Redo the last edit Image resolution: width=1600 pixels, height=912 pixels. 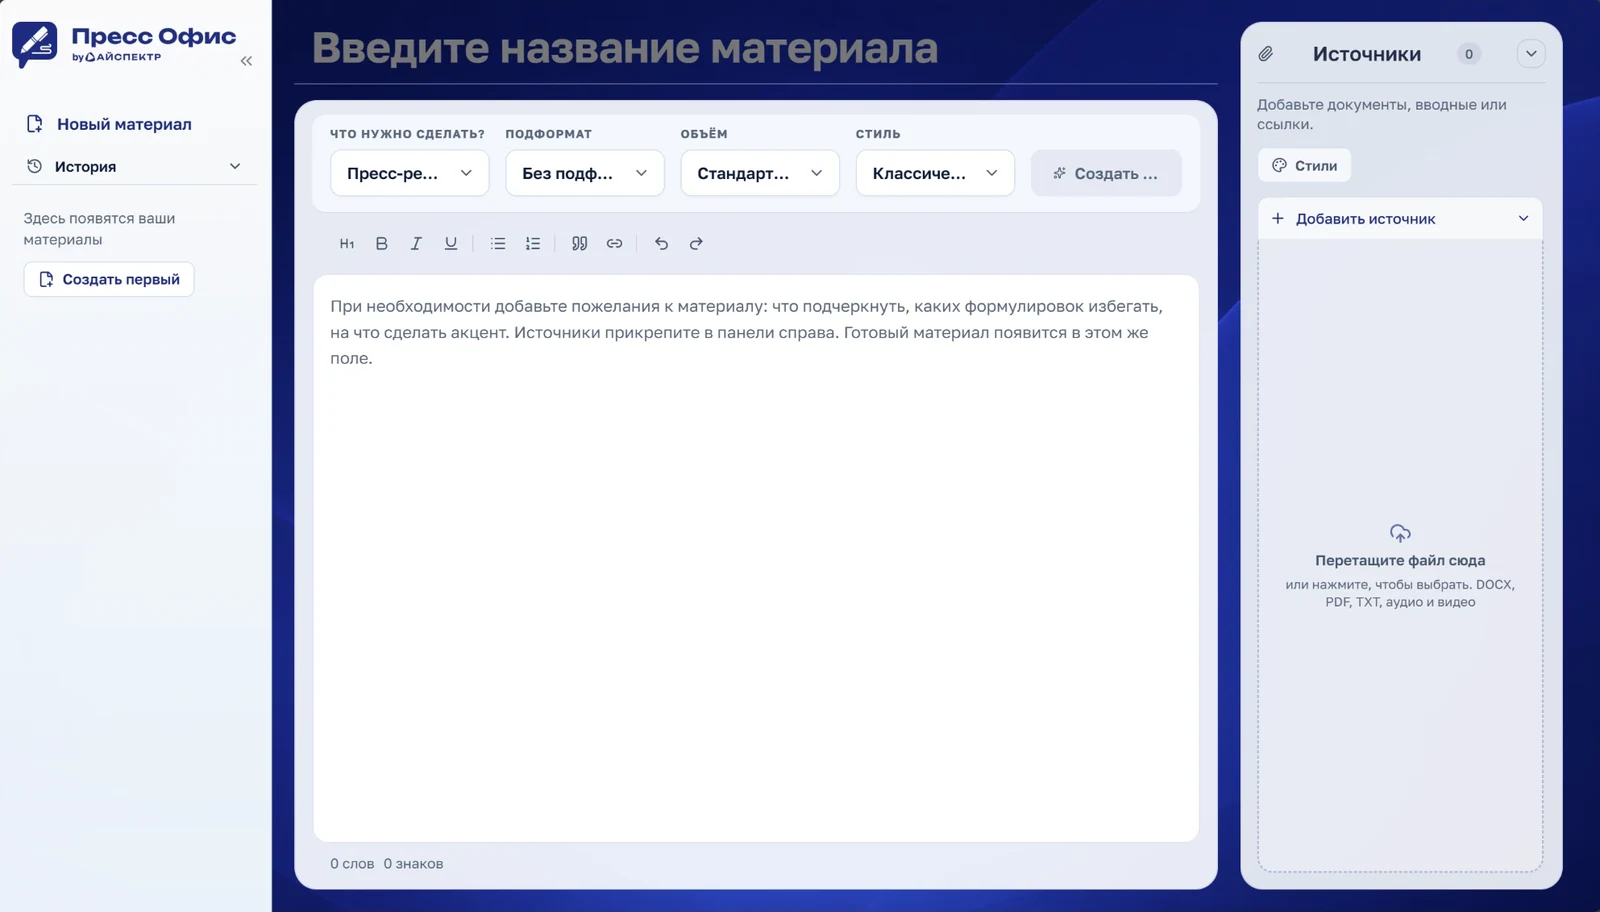click(x=696, y=243)
